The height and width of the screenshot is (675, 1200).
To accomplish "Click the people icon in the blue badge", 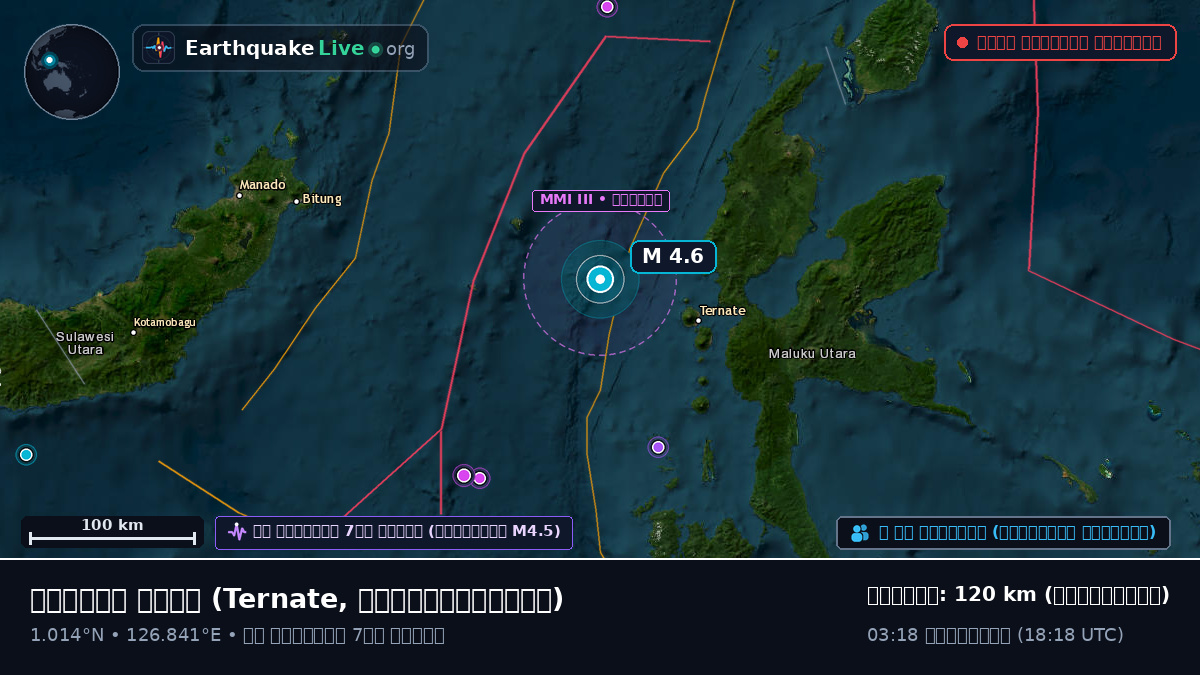I will point(860,533).
